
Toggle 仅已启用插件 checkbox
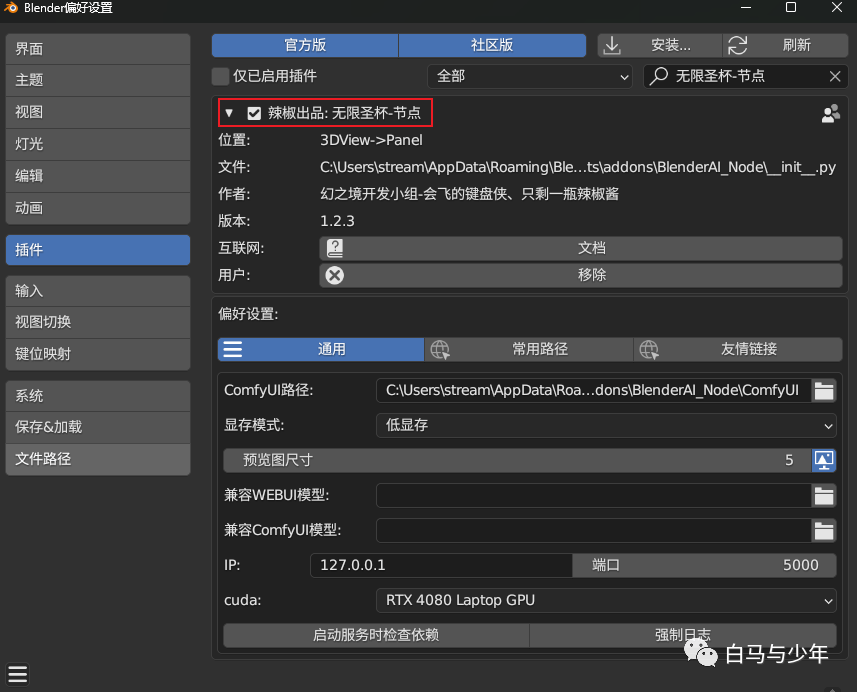tap(220, 76)
